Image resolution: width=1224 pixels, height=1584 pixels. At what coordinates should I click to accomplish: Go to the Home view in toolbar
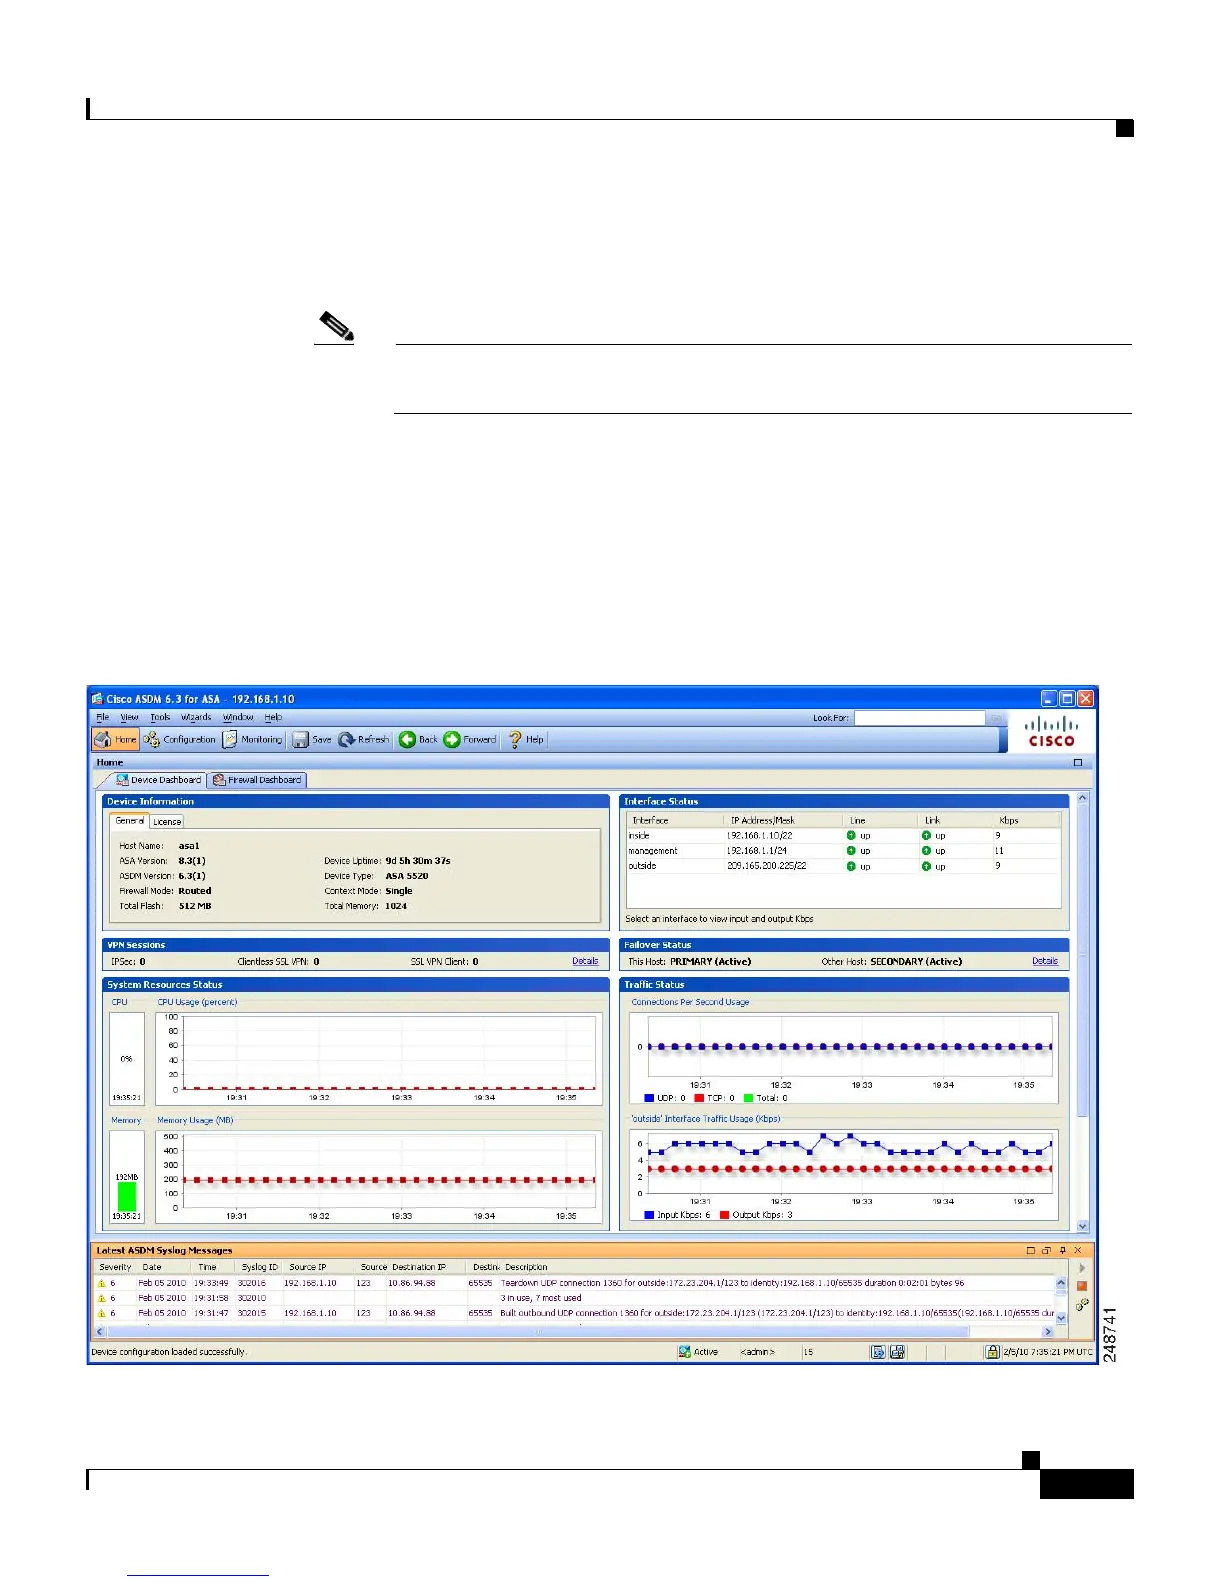click(115, 740)
